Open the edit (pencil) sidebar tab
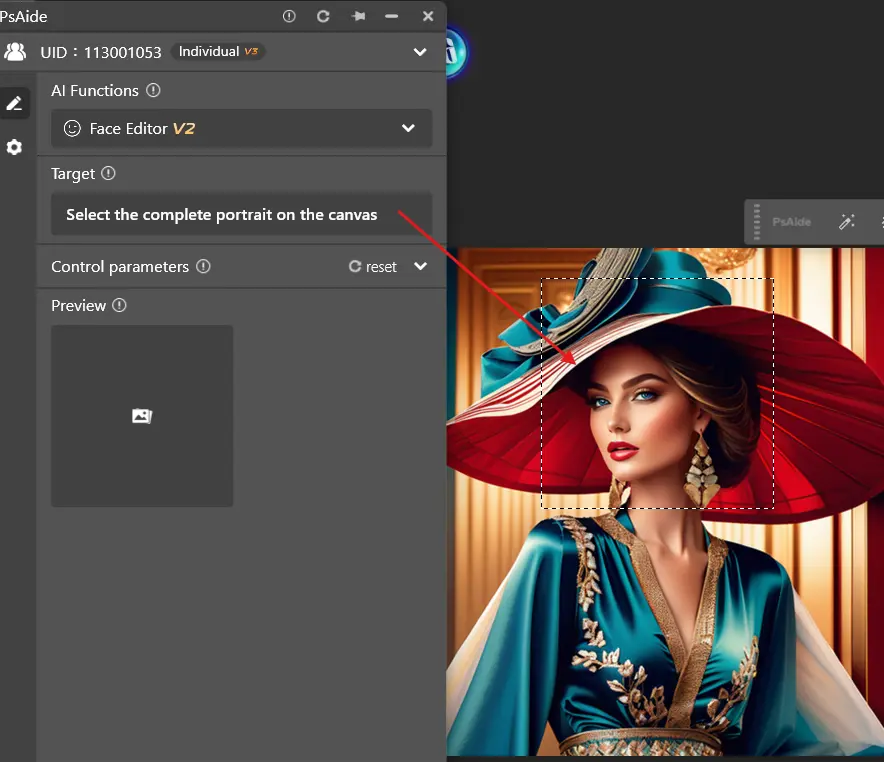 point(14,103)
